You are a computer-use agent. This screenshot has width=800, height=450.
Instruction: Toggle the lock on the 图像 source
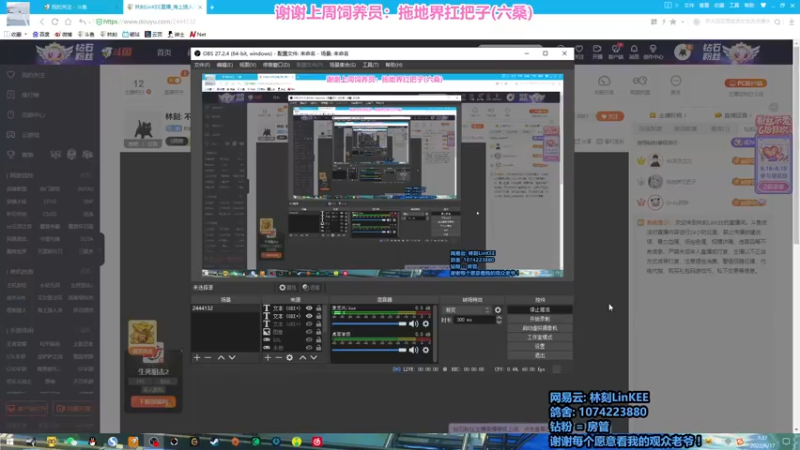click(318, 332)
